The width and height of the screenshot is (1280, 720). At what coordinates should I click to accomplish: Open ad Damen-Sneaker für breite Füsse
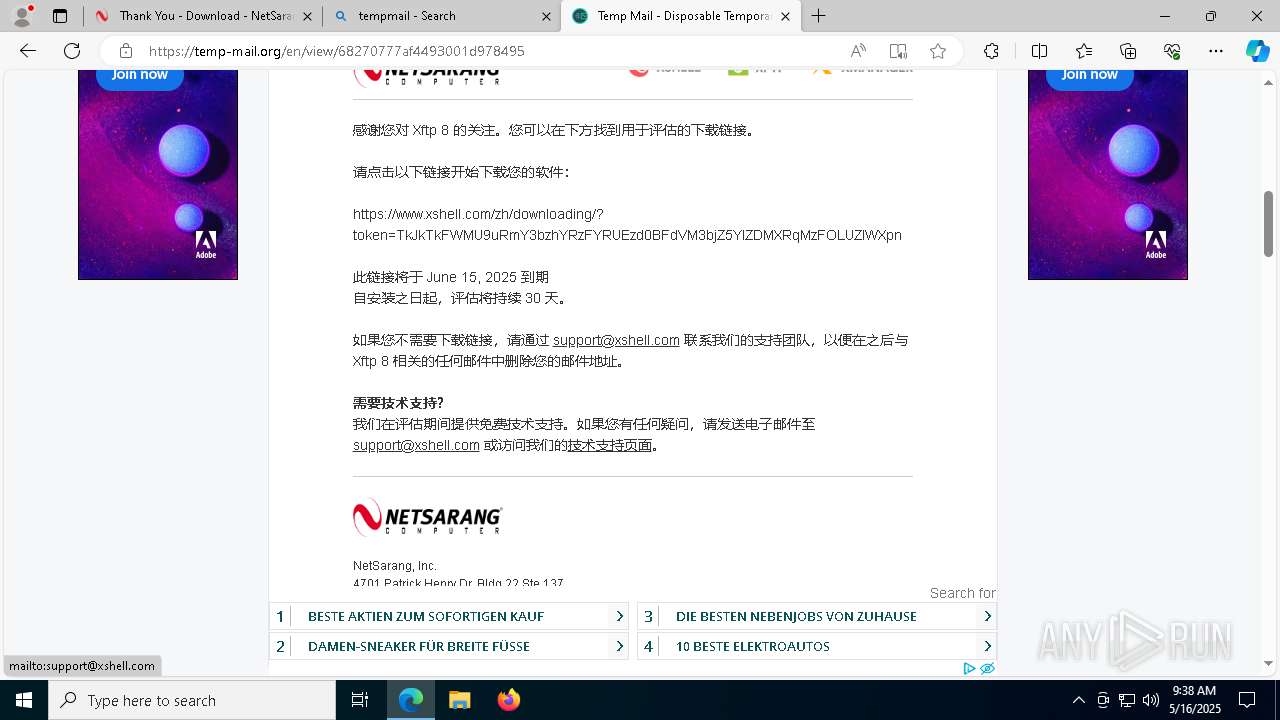[x=419, y=646]
